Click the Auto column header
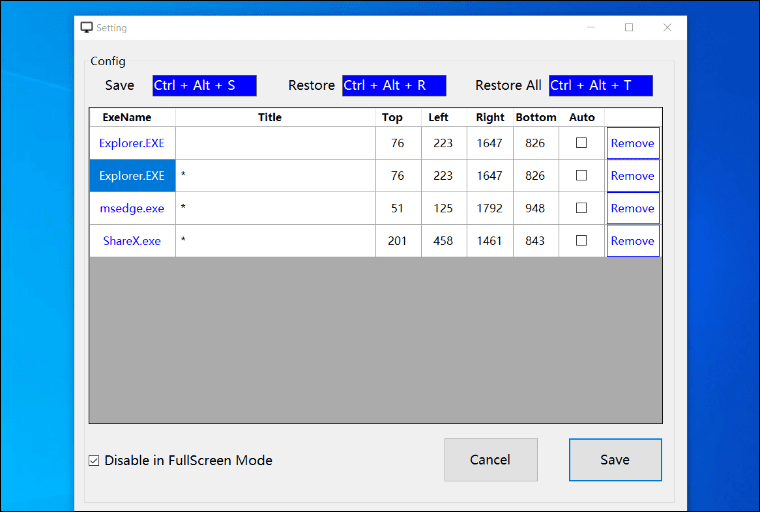The image size is (760, 512). point(582,117)
